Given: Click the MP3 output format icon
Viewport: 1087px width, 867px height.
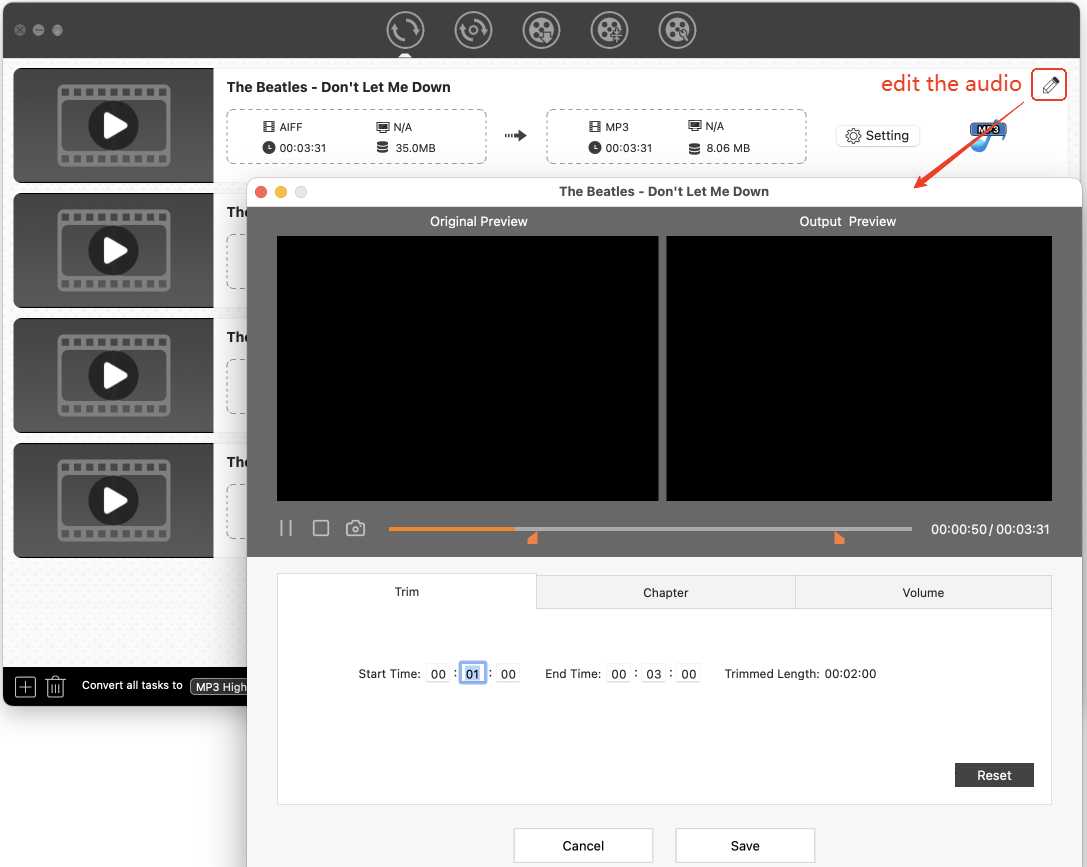Looking at the screenshot, I should pos(987,135).
